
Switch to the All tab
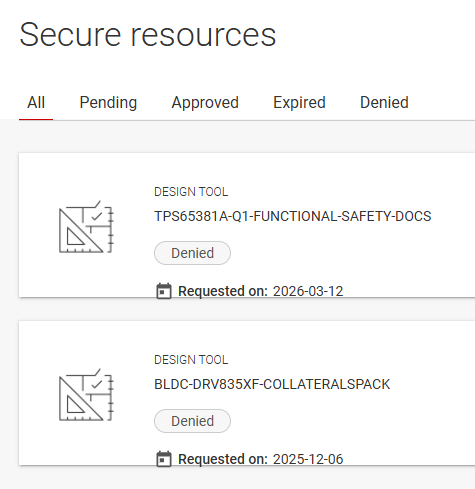tap(36, 103)
